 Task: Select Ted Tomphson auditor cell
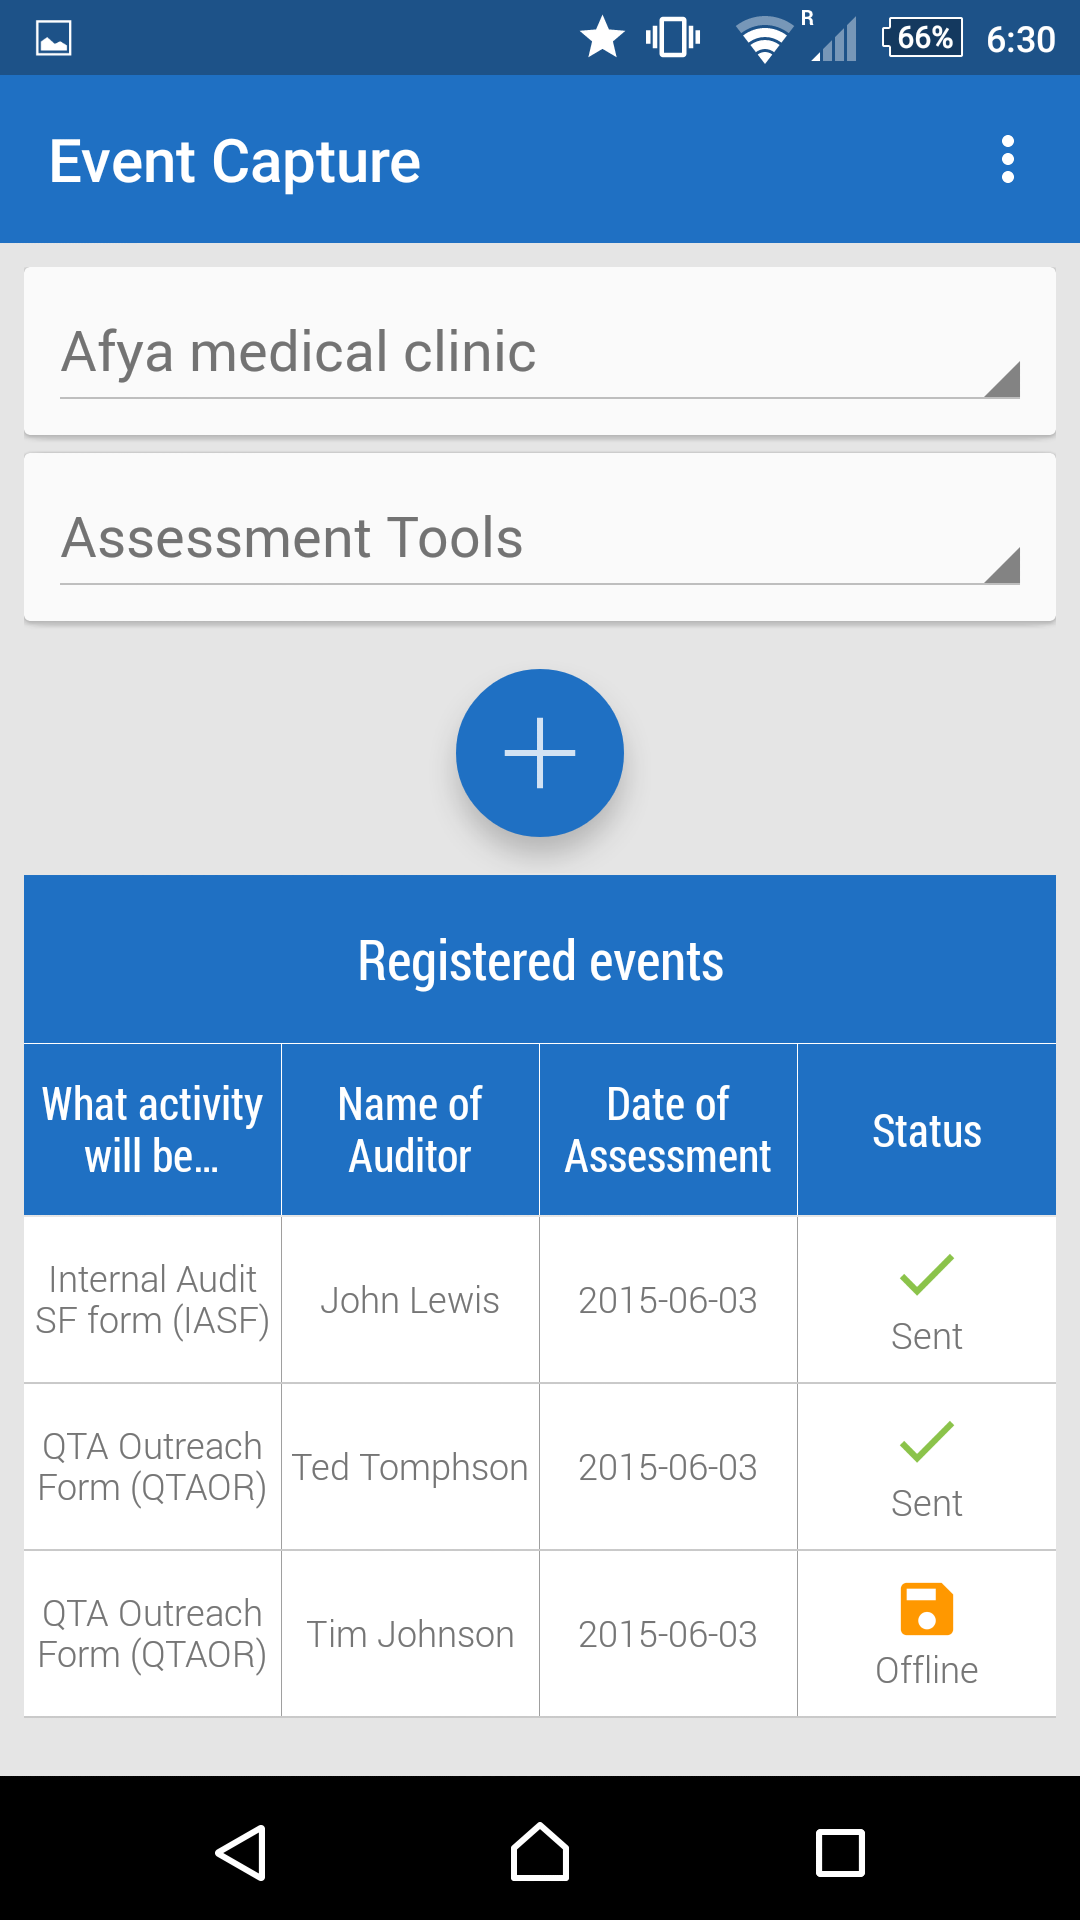pyautogui.click(x=410, y=1467)
